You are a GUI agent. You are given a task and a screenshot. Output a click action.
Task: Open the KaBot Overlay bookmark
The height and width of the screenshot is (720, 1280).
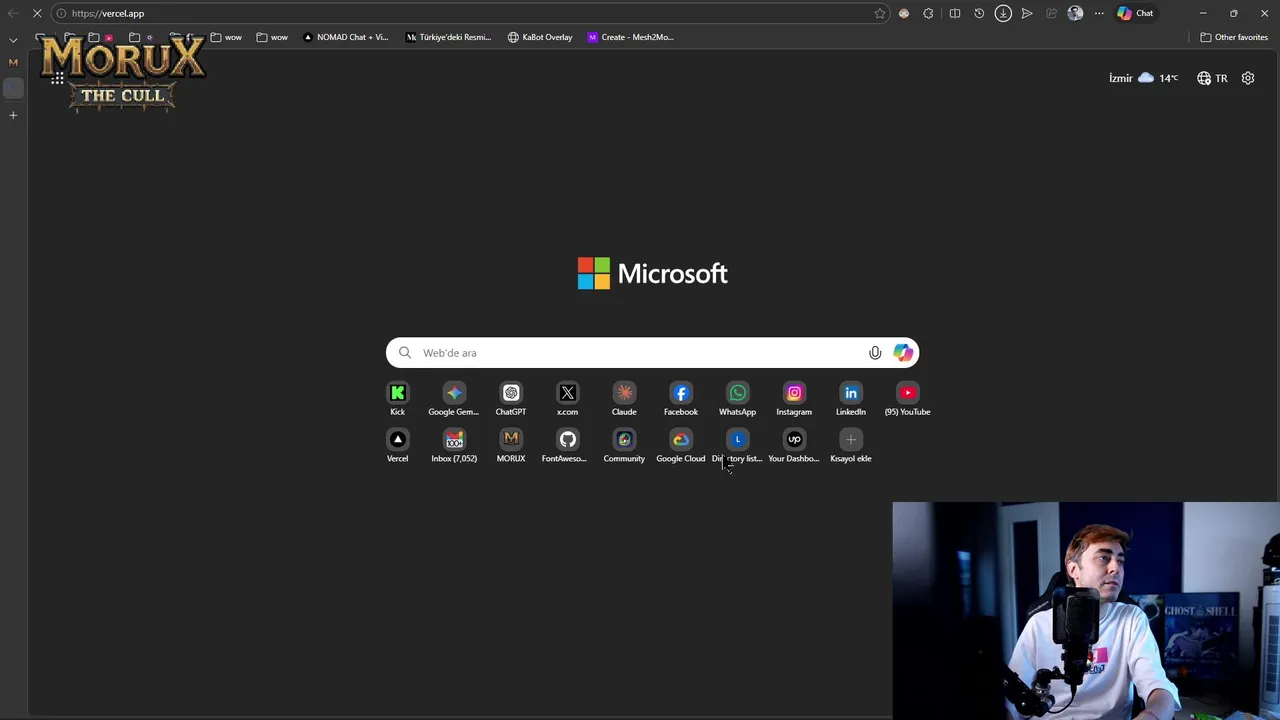coord(540,37)
